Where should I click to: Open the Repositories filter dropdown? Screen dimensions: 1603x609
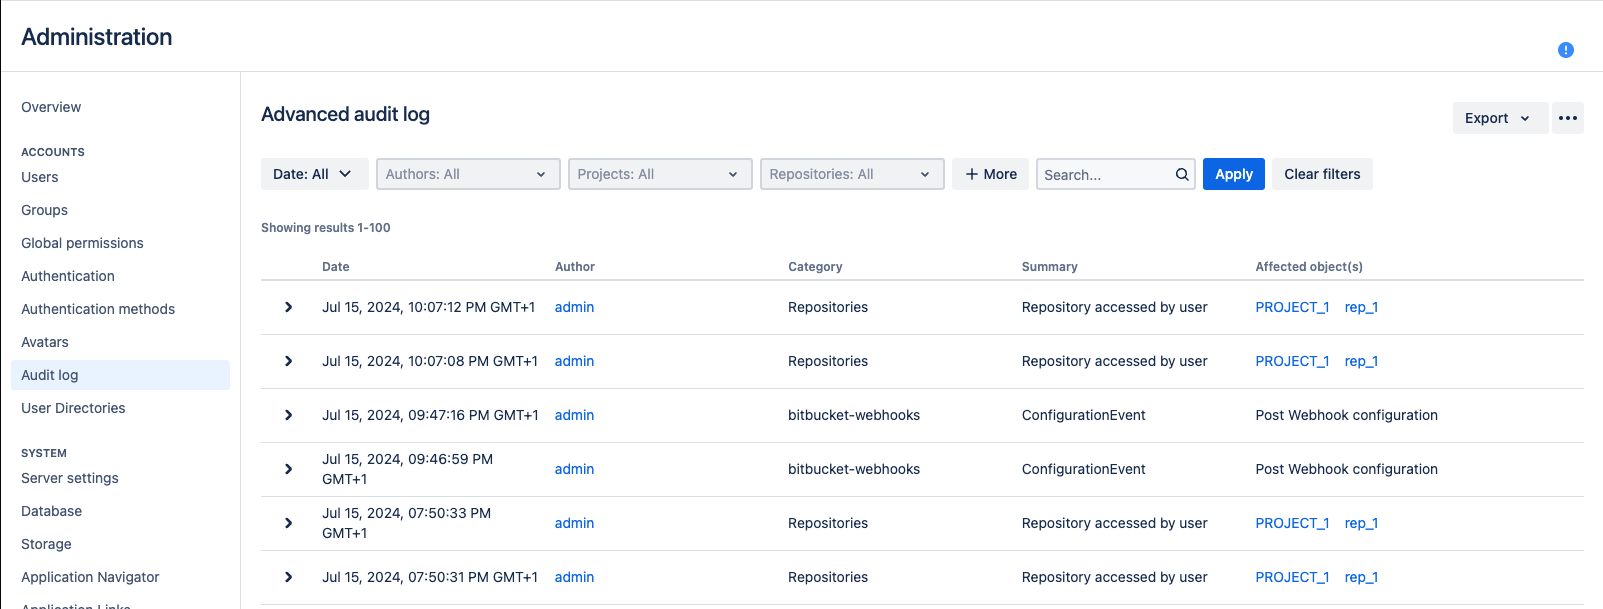coord(851,174)
